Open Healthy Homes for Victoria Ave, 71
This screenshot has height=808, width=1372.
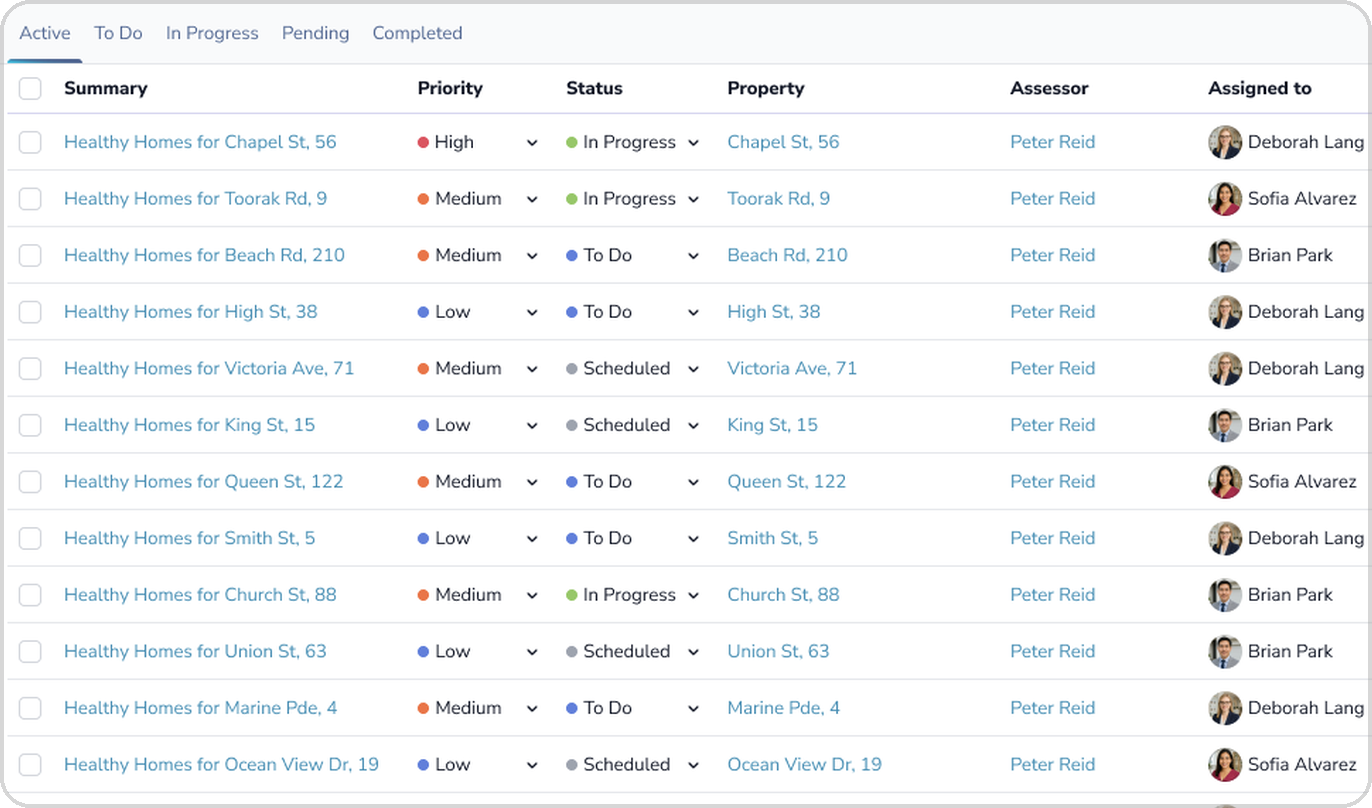coord(209,368)
